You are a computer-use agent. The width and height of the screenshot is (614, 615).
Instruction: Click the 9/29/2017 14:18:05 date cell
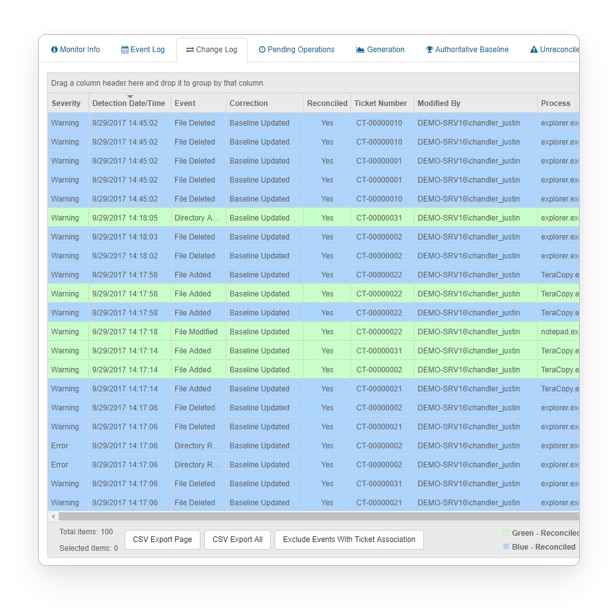click(130, 218)
